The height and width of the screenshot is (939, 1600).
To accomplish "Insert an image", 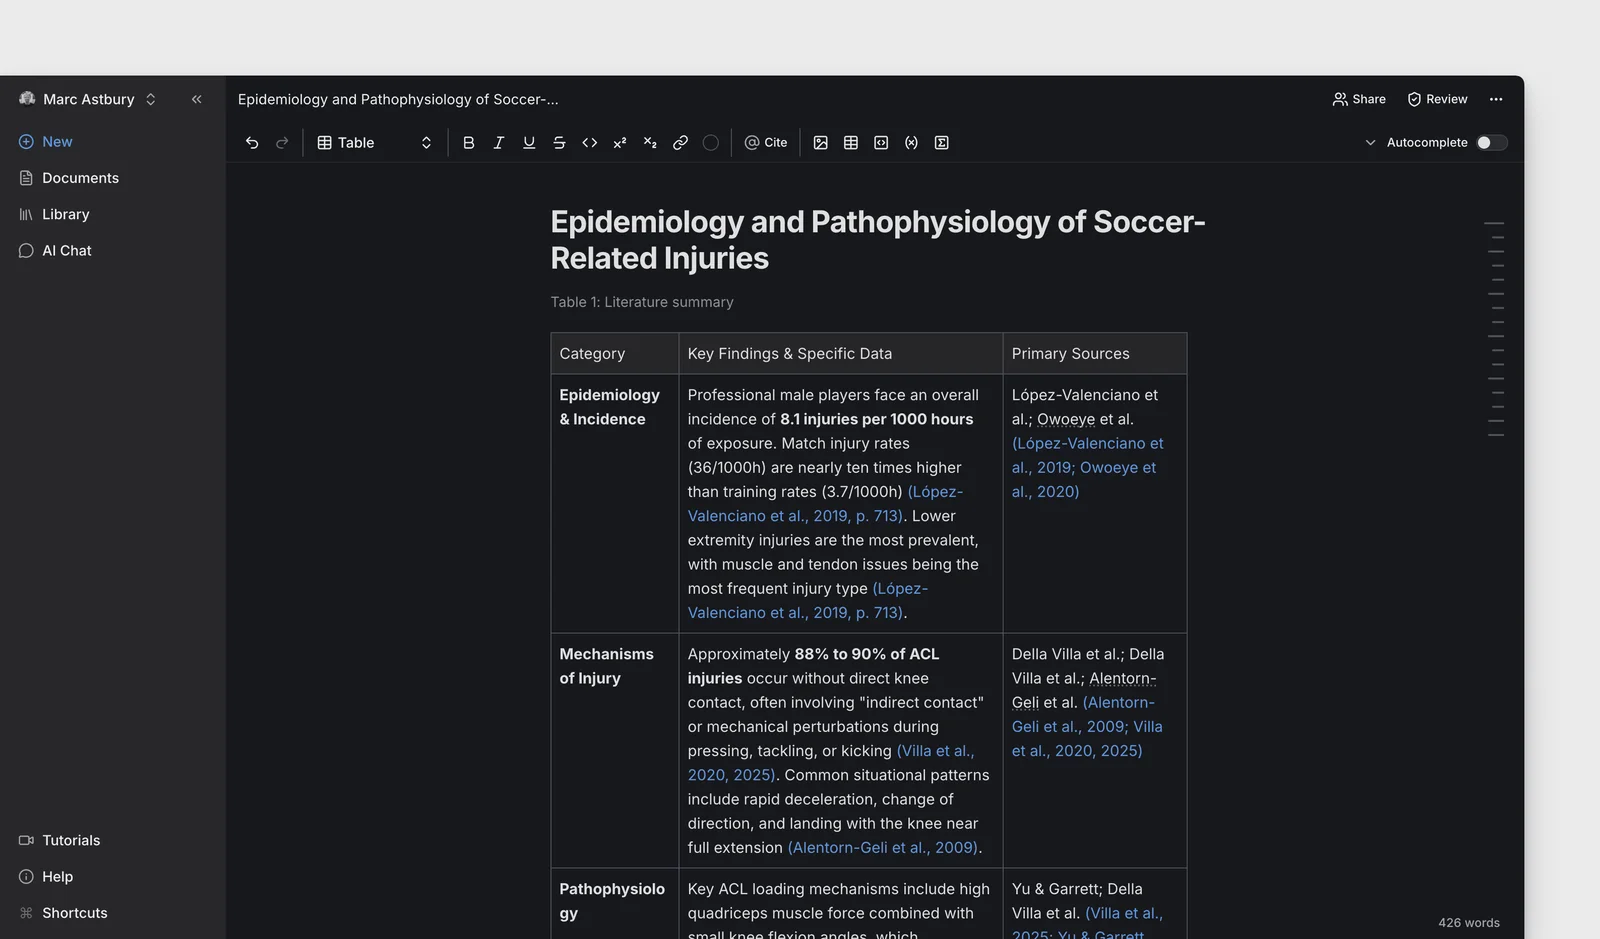I will 820,143.
